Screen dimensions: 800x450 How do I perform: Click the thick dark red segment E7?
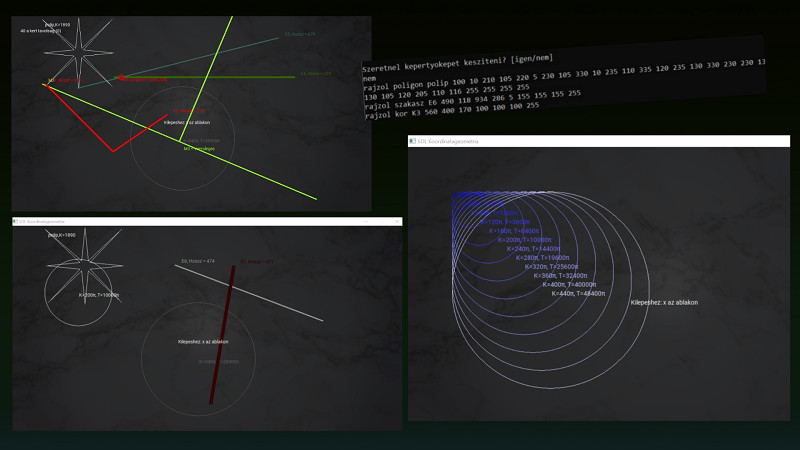[x=222, y=332]
